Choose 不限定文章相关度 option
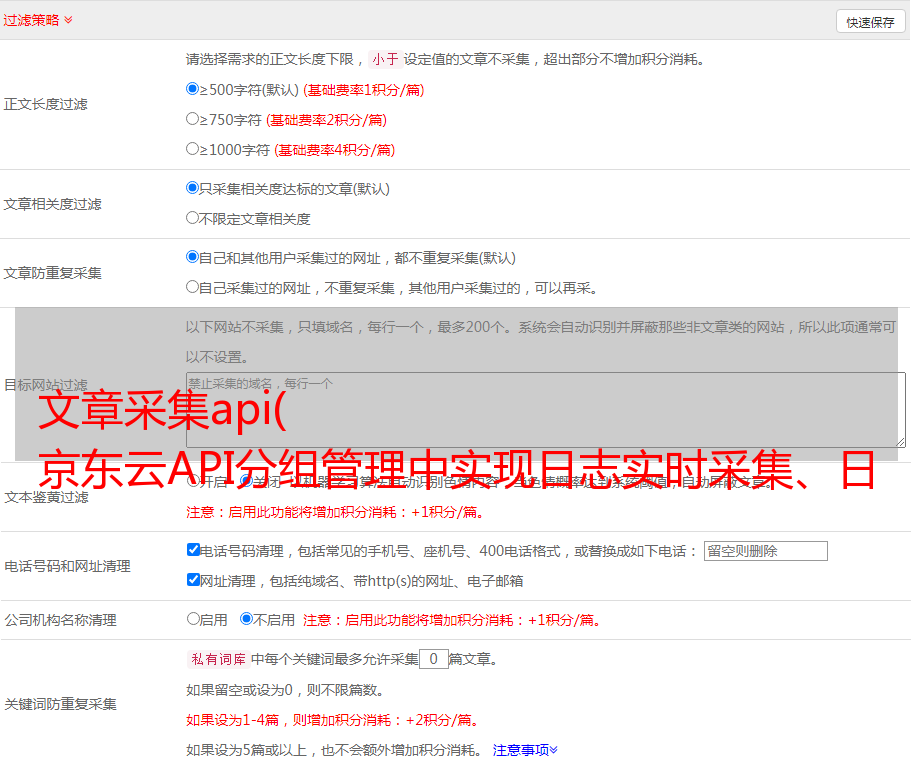The width and height of the screenshot is (912, 768). coord(193,218)
